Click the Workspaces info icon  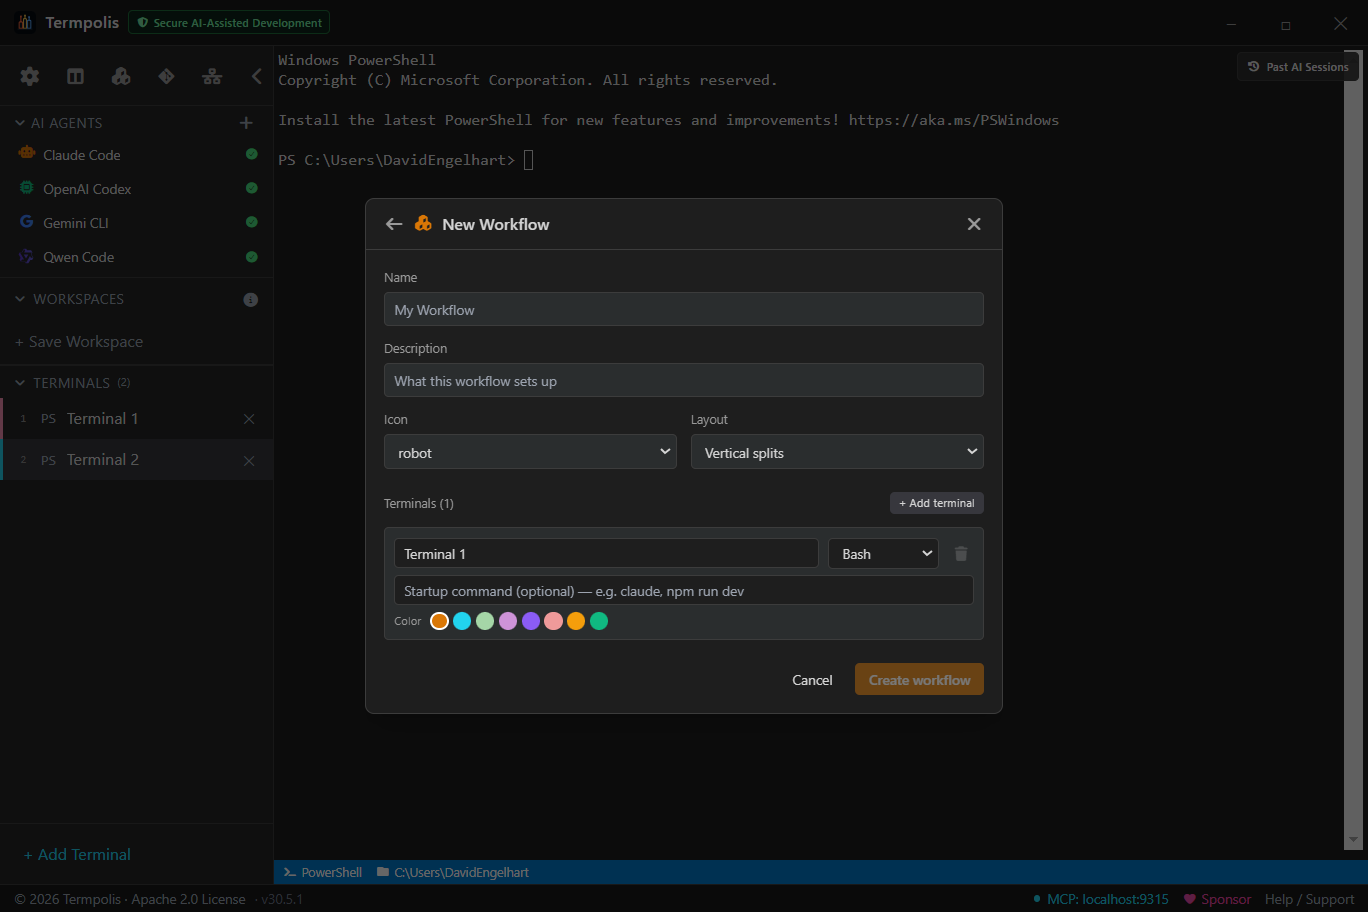(251, 299)
